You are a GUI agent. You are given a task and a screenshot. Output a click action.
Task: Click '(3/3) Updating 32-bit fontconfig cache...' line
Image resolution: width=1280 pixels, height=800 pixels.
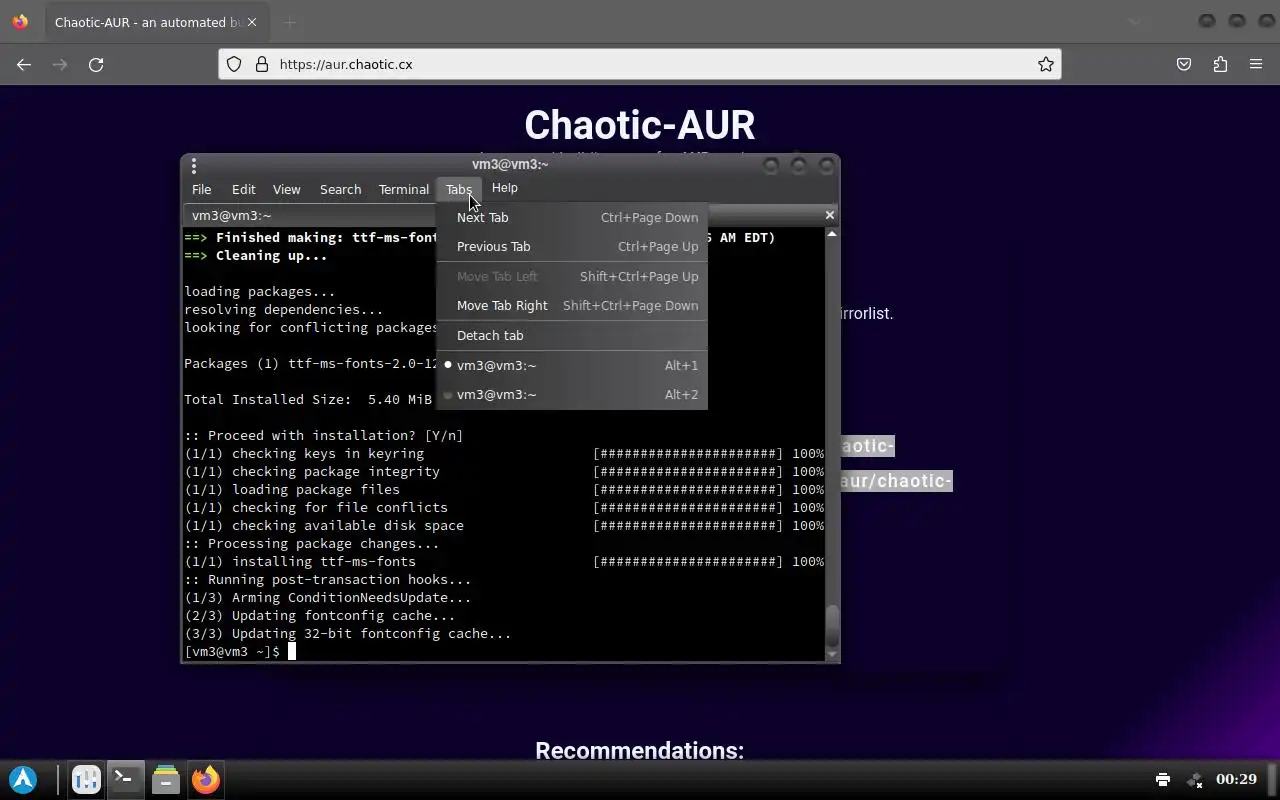click(348, 634)
